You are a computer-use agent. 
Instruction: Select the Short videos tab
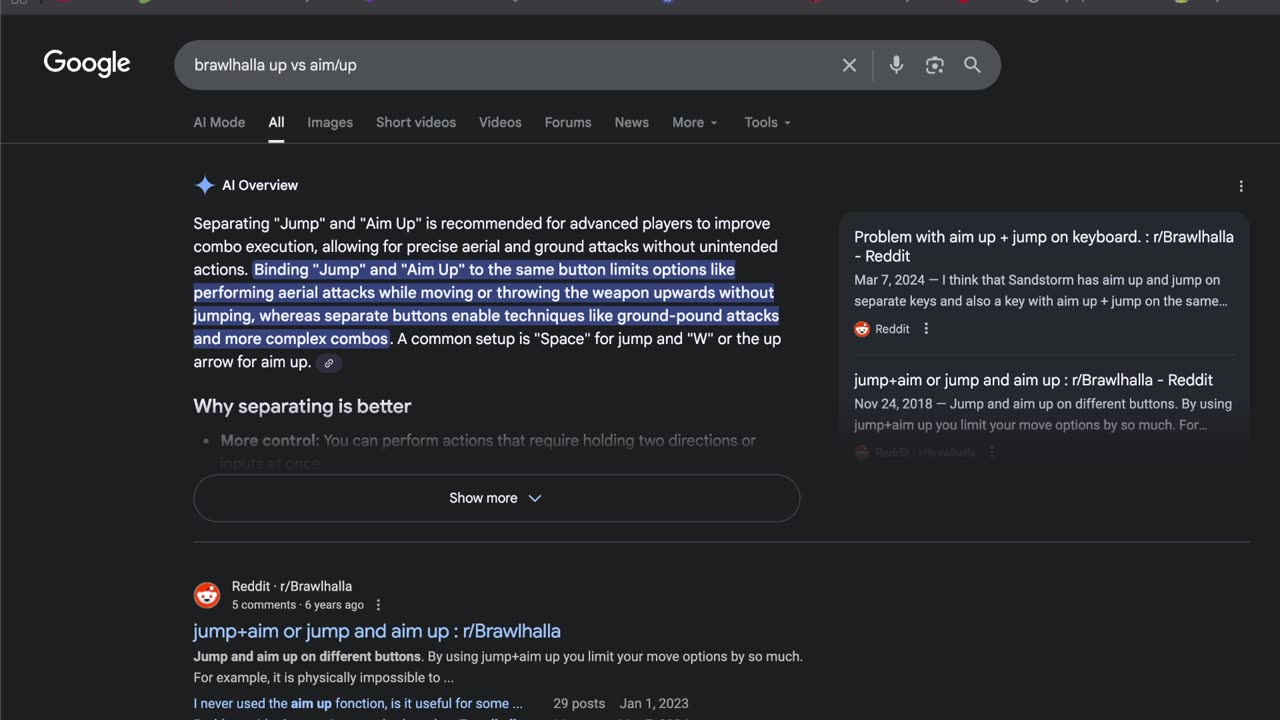[x=416, y=122]
